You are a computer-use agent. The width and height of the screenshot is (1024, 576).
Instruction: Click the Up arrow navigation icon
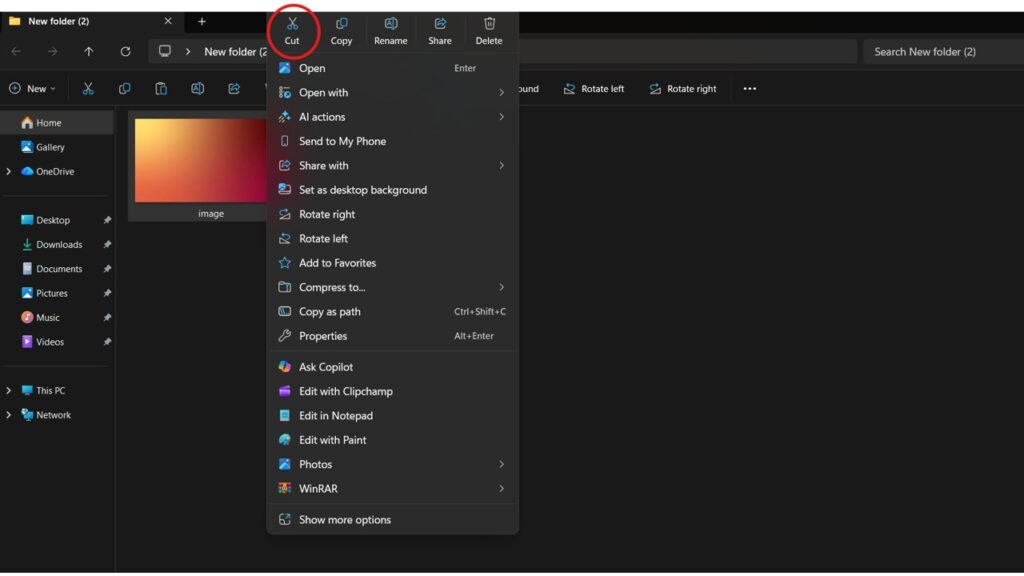(89, 52)
